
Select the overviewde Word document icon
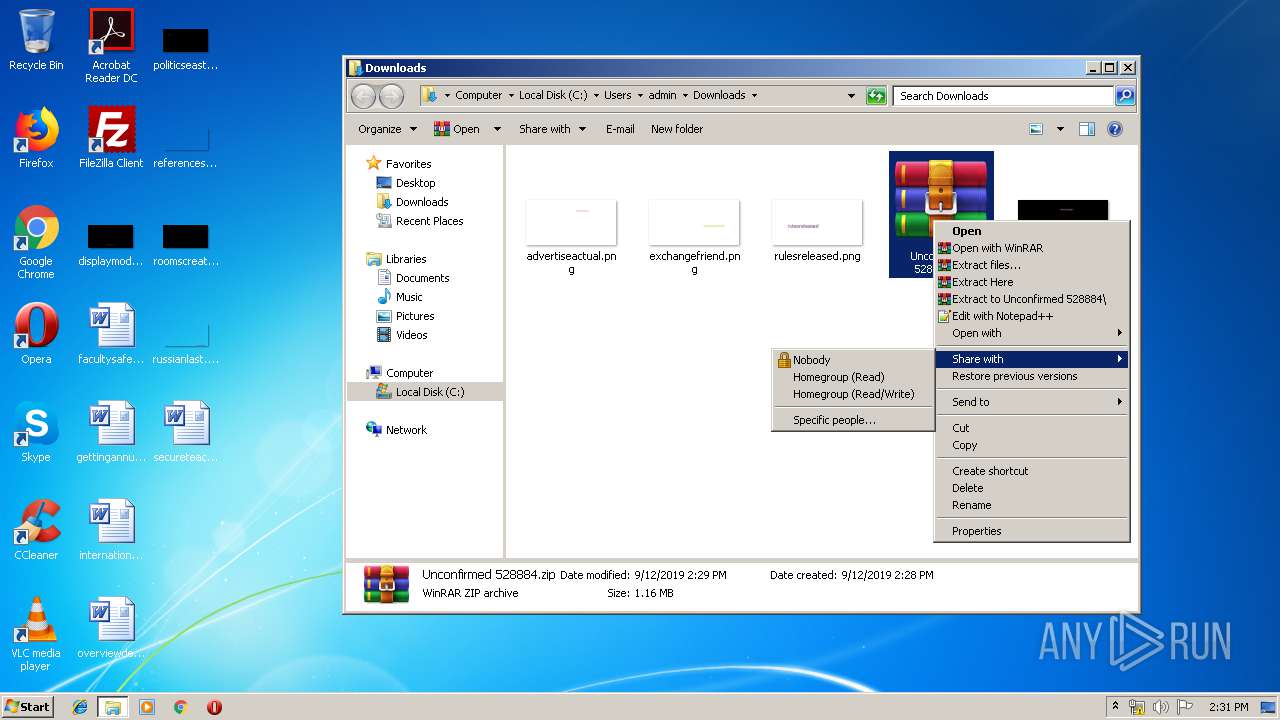[x=111, y=628]
